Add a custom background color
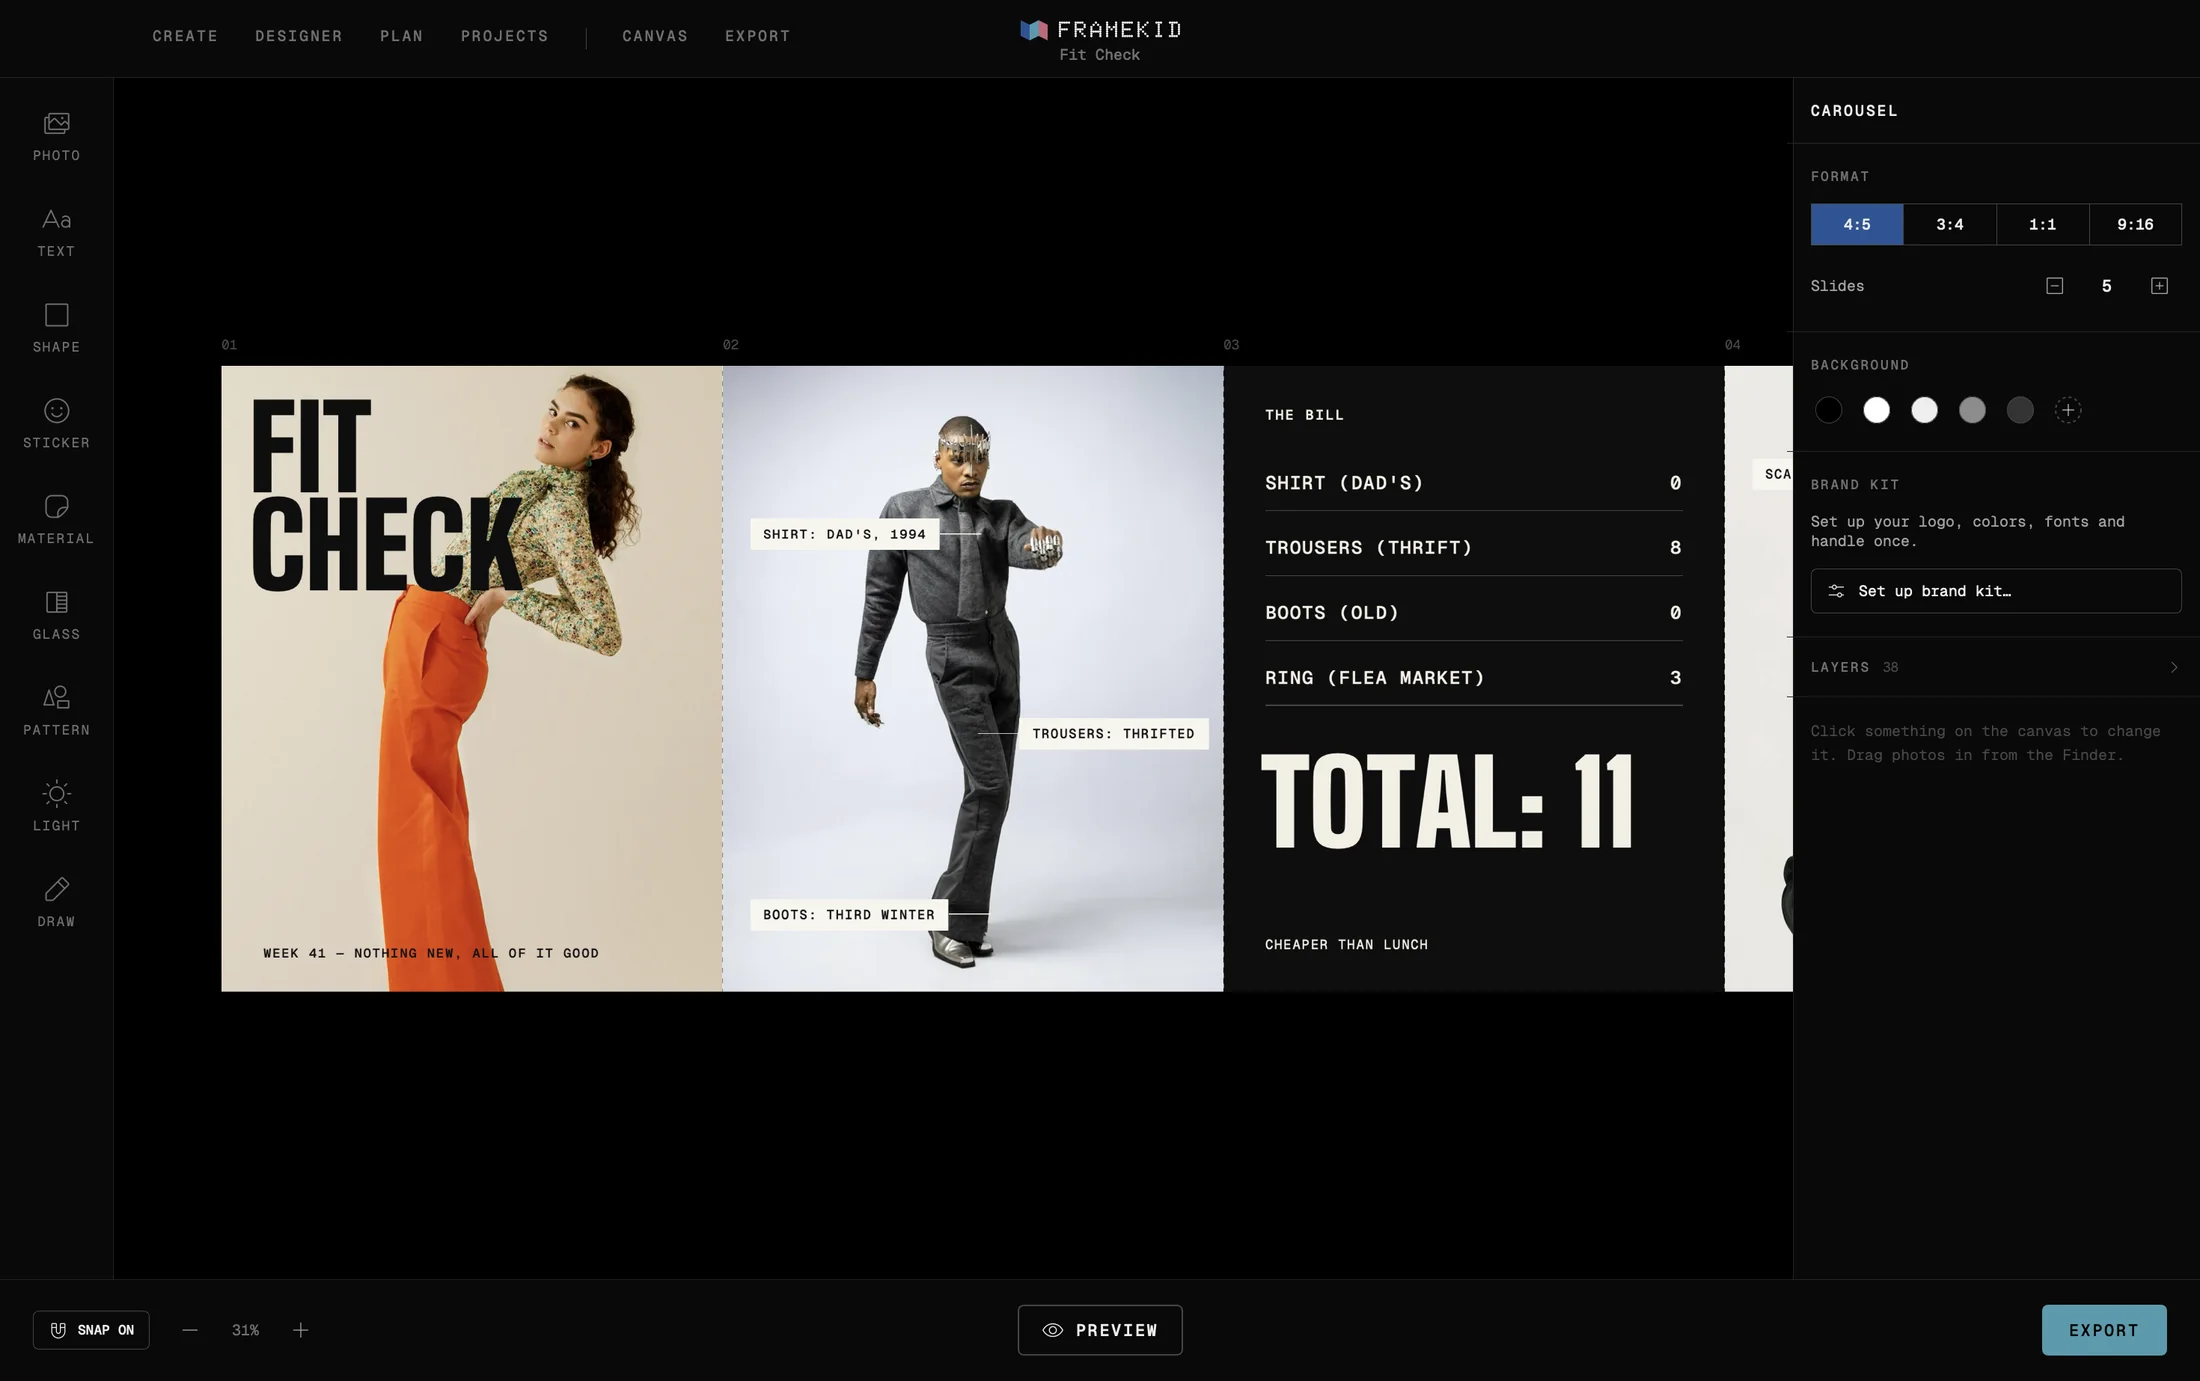 click(x=2068, y=410)
